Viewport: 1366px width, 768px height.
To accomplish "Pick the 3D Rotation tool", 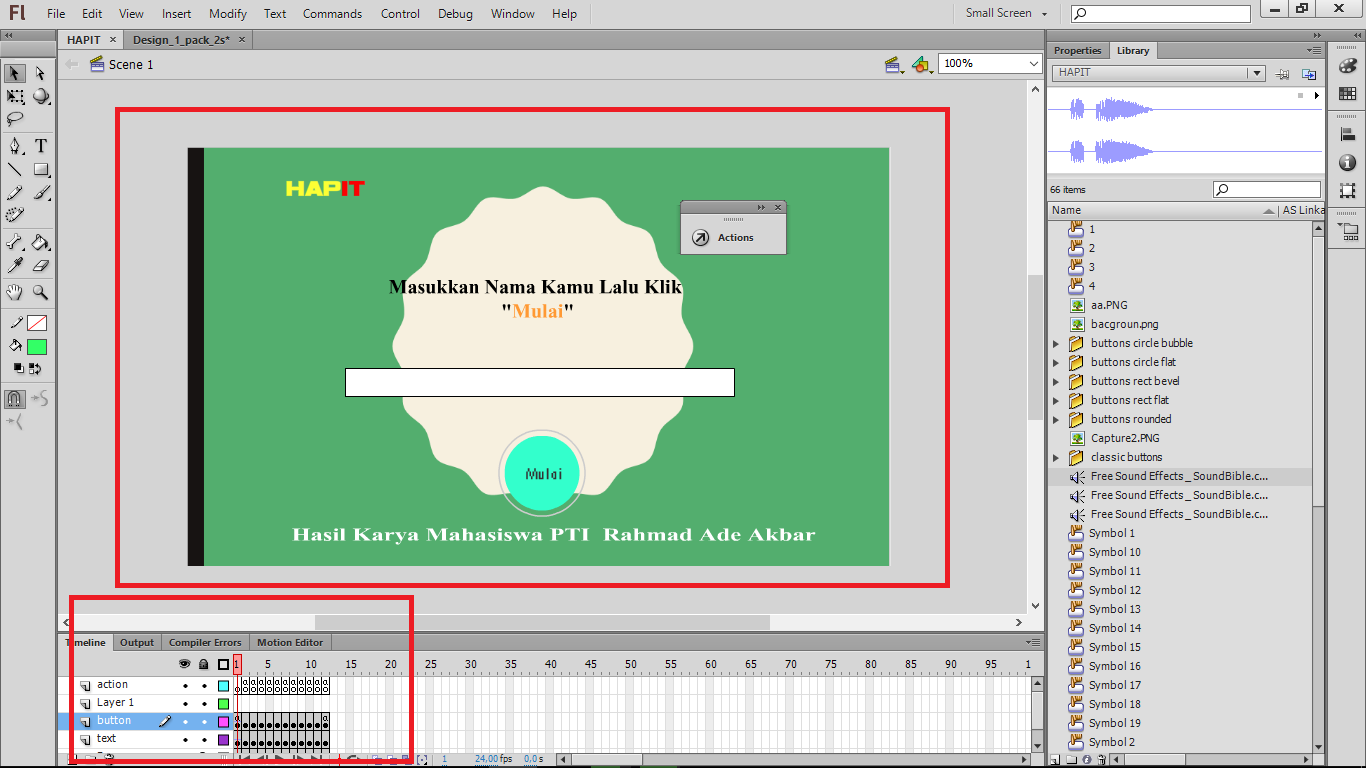I will (x=40, y=96).
